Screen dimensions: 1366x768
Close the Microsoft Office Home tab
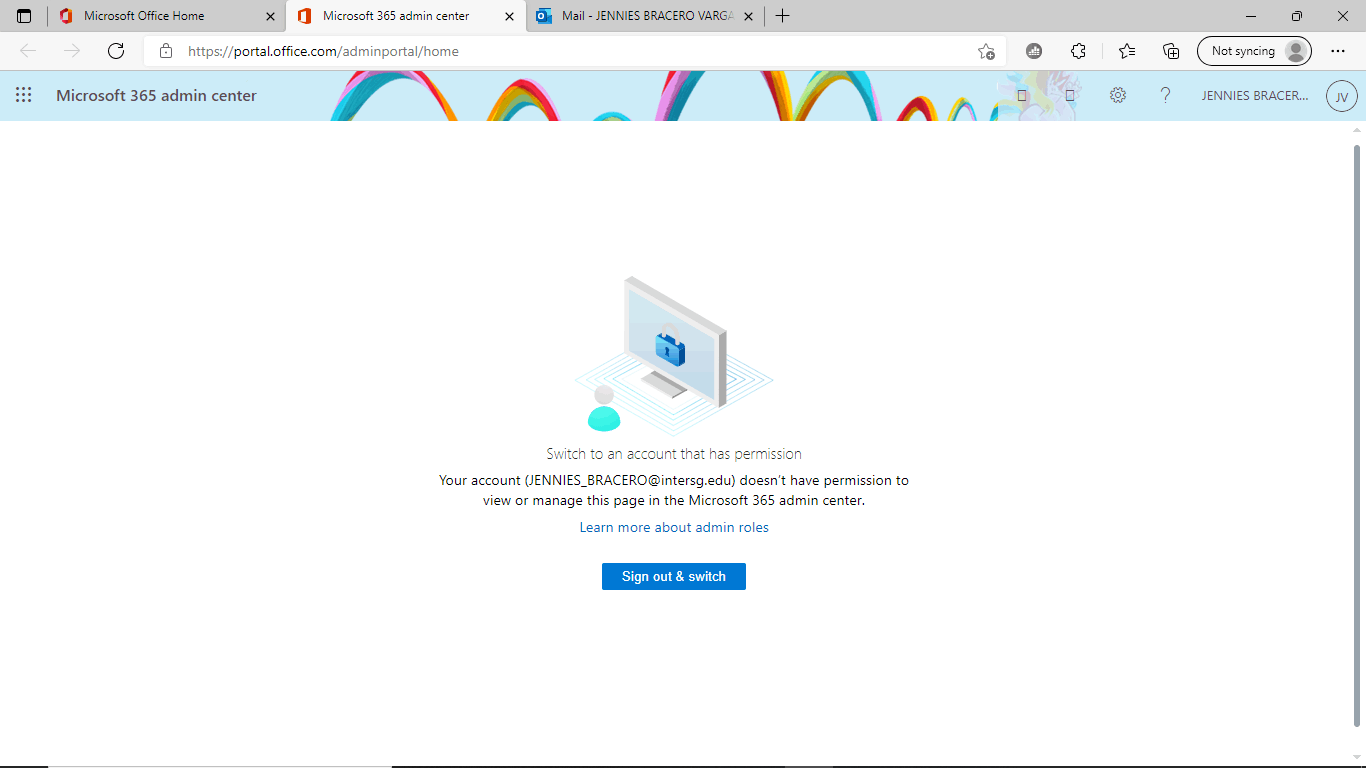coord(270,16)
